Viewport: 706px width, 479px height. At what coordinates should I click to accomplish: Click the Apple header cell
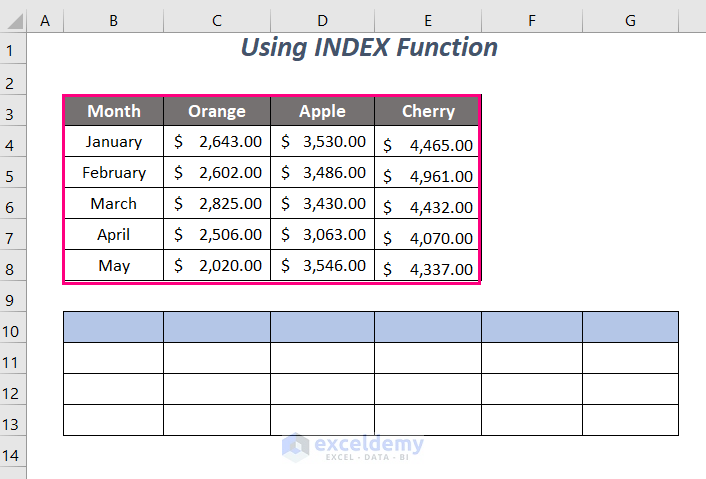(322, 111)
